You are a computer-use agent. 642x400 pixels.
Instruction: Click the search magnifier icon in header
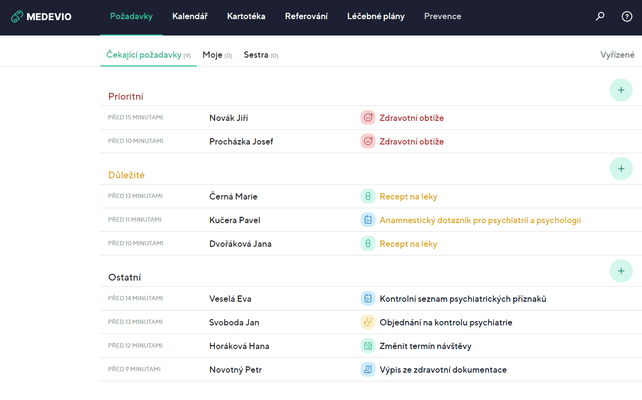(600, 17)
